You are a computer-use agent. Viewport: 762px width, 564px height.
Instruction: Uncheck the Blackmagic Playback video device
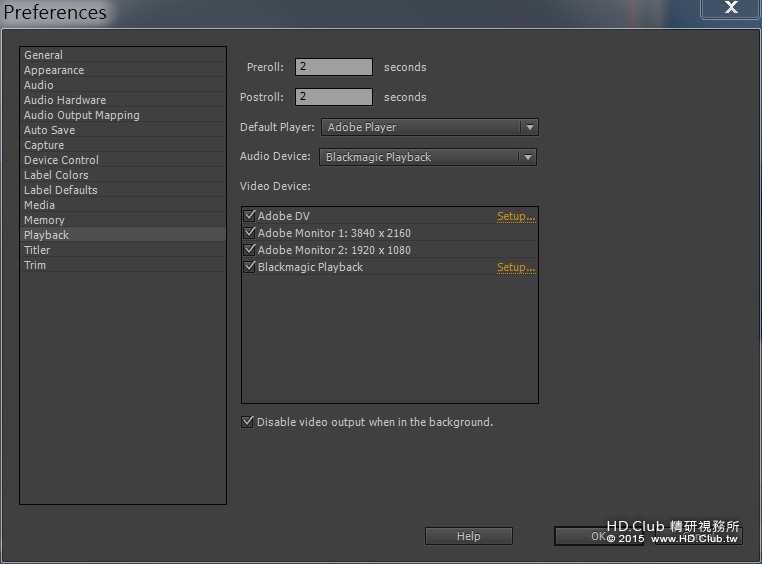(249, 267)
